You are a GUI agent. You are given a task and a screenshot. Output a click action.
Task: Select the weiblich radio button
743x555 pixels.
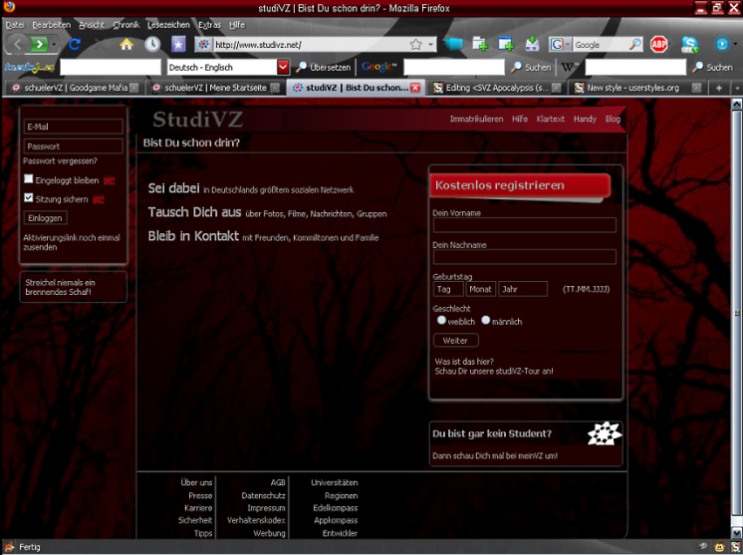click(442, 320)
